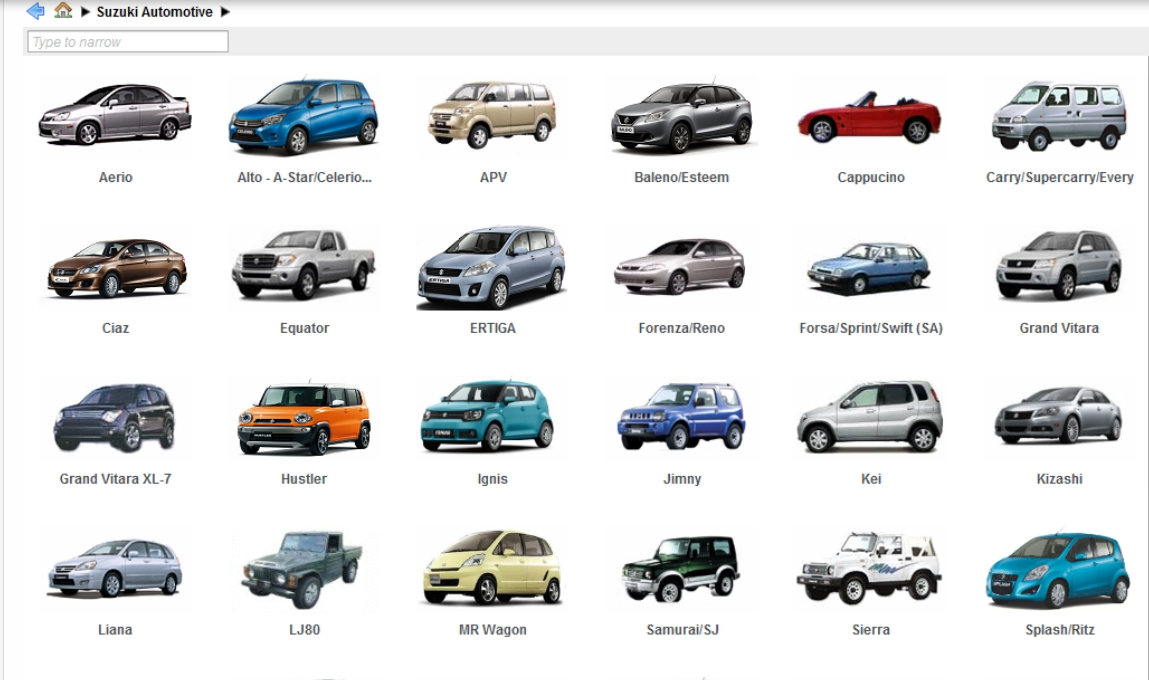Click the 'Grand Vitara XL-7' label
This screenshot has width=1149, height=680.
pyautogui.click(x=115, y=479)
